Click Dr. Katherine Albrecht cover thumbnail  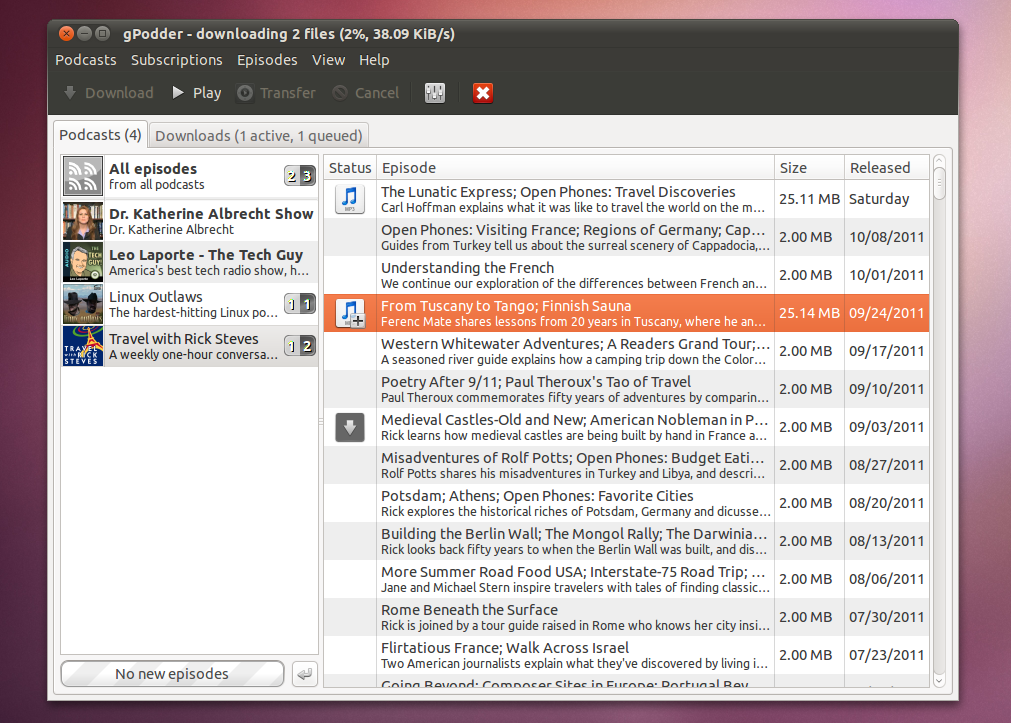coord(83,221)
